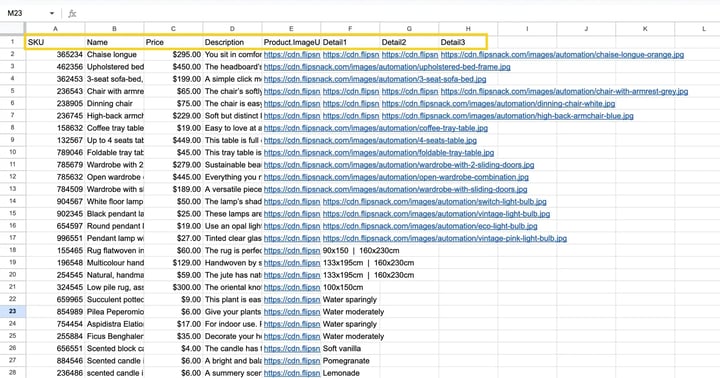Viewport: 720px width, 378px height.
Task: Select column K header
Action: point(645,28)
